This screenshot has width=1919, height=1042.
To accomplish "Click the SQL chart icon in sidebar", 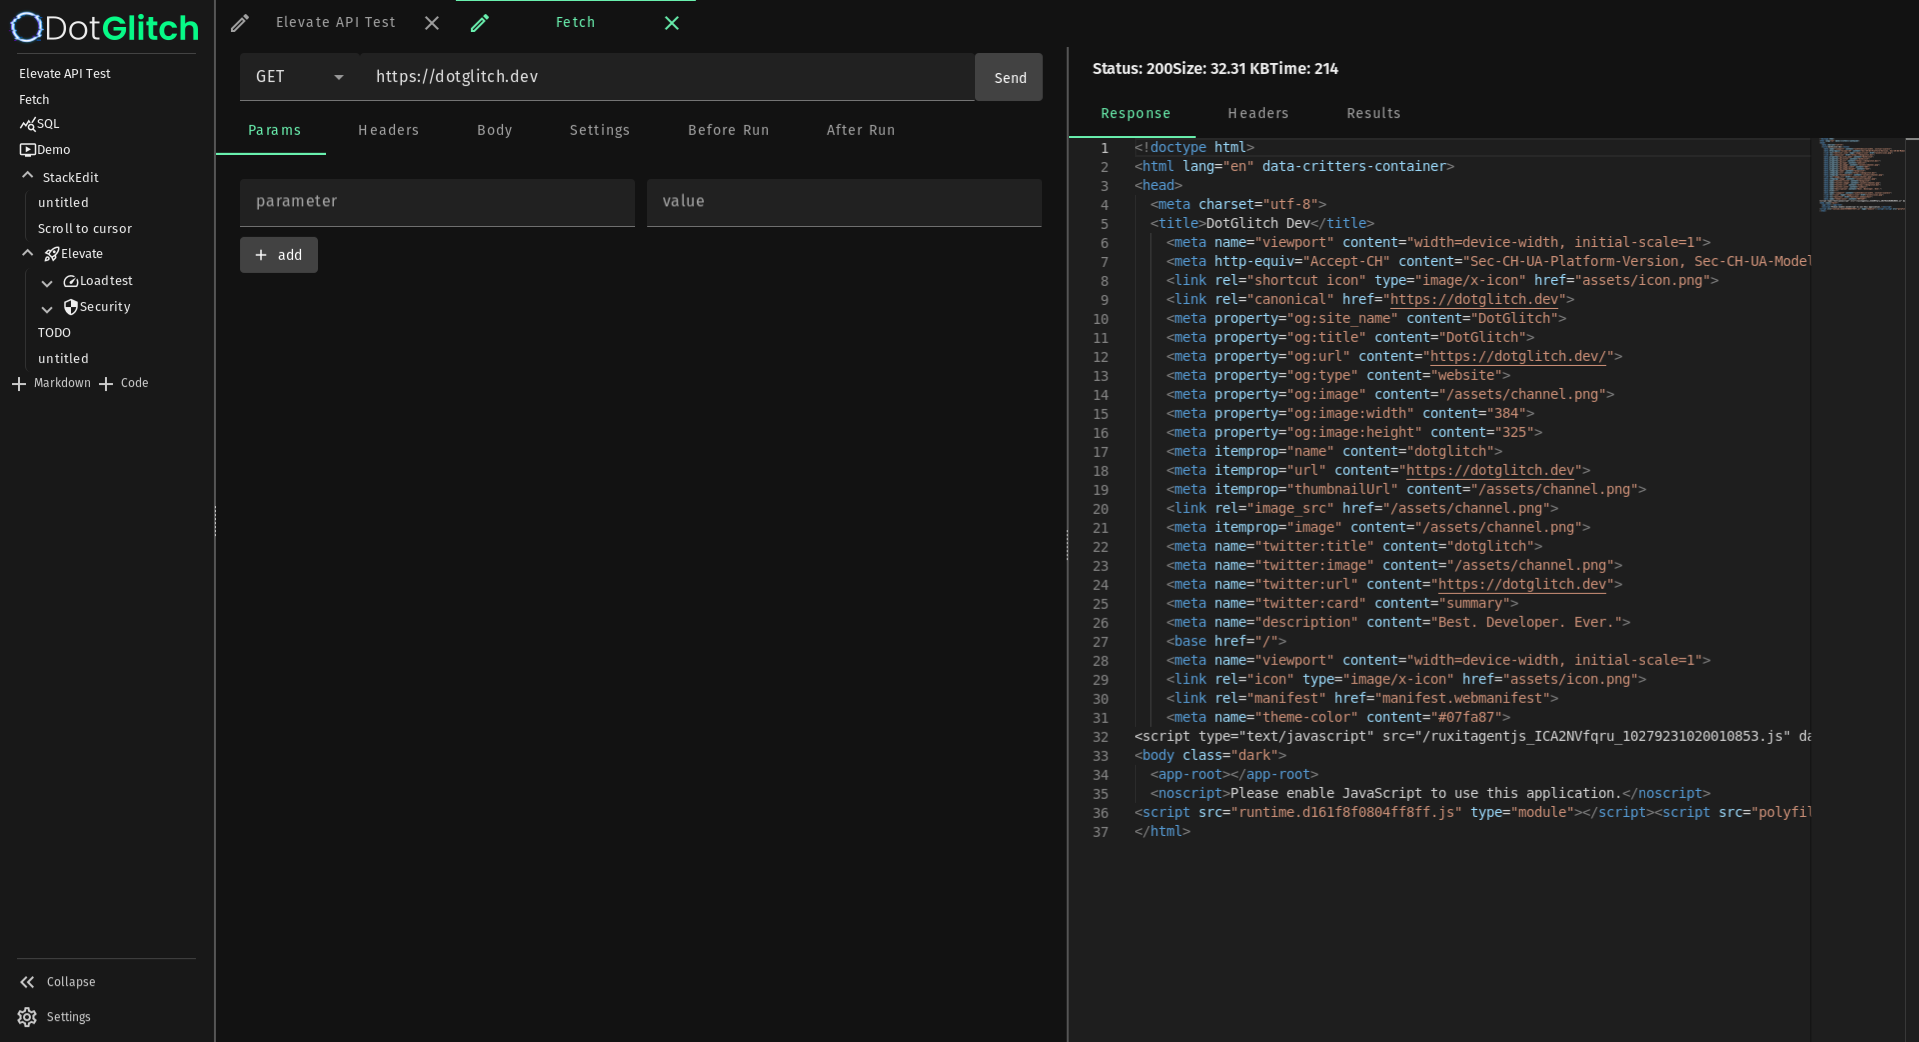I will click(27, 125).
